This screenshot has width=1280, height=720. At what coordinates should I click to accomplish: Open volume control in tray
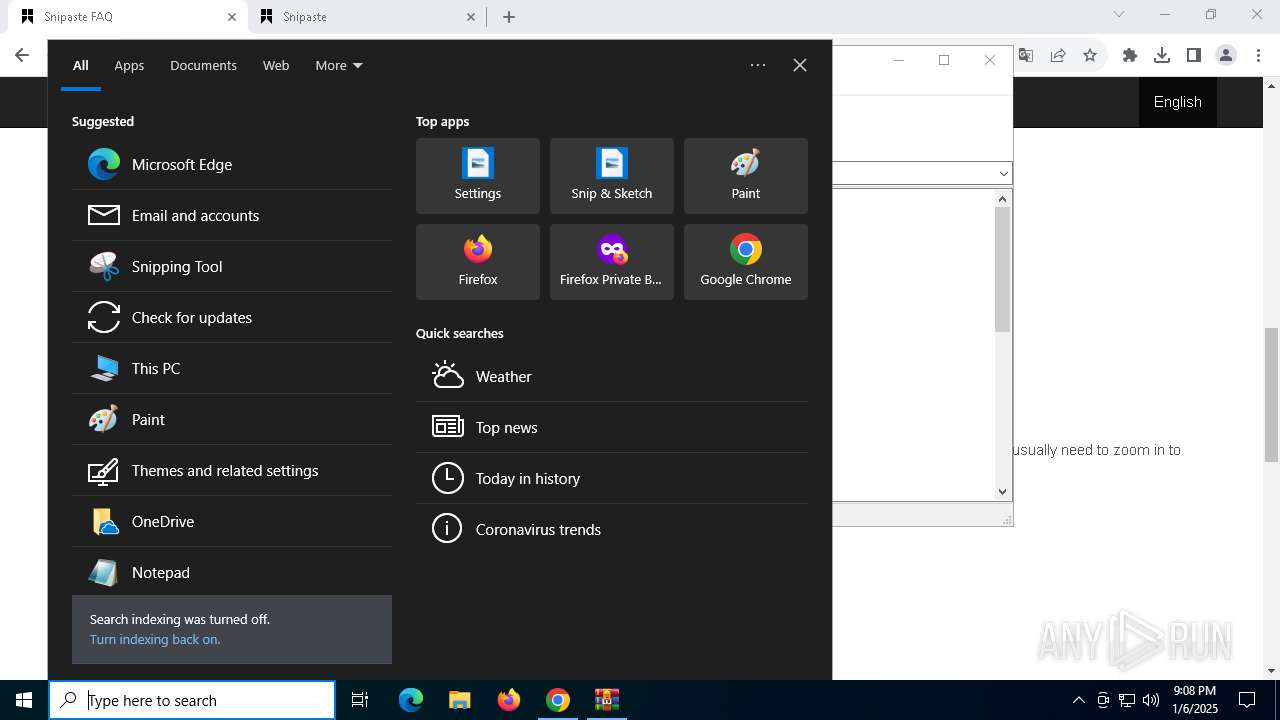[x=1151, y=700]
